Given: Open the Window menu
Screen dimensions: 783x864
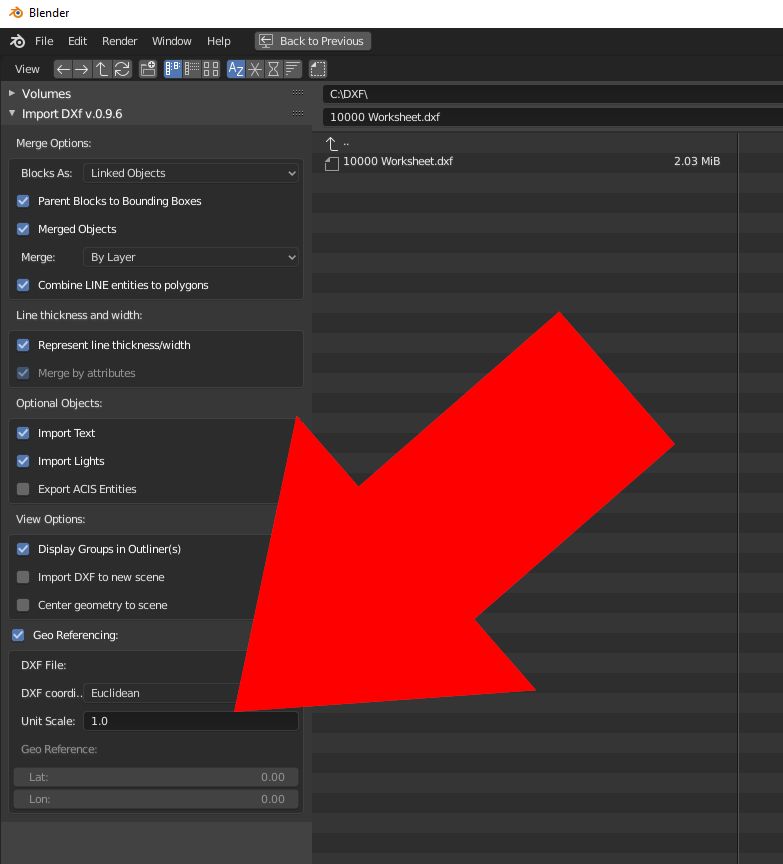Looking at the screenshot, I should (x=172, y=41).
